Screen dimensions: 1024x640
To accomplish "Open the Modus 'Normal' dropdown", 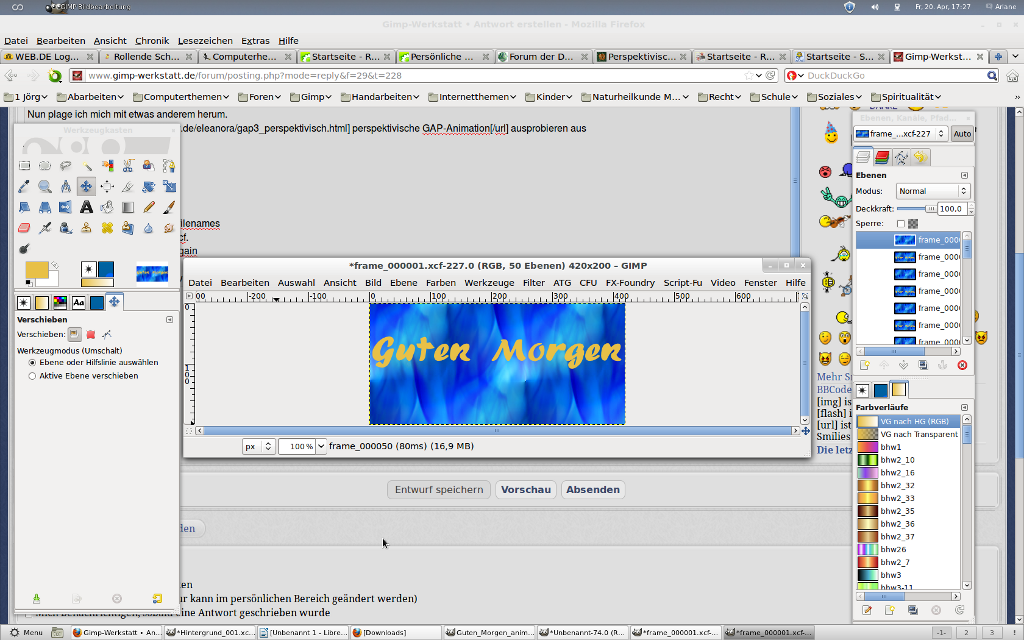I will [932, 191].
